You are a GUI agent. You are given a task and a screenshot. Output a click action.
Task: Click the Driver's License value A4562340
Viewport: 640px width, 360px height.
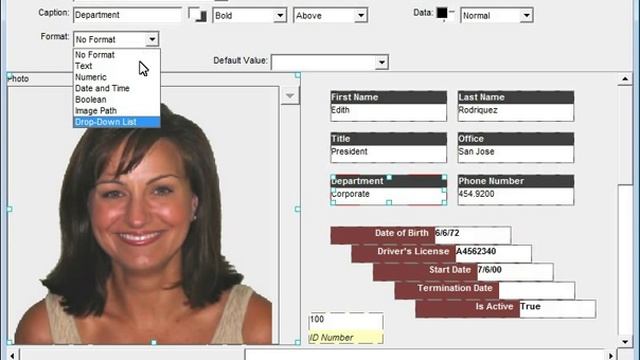pos(493,253)
